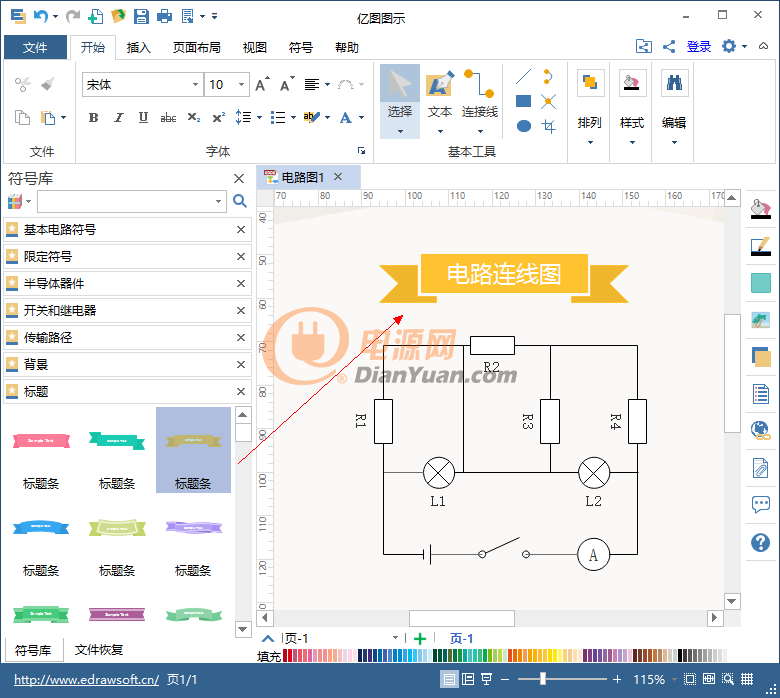780x698 pixels.
Task: Click the Format painter brush icon
Action: (48, 84)
